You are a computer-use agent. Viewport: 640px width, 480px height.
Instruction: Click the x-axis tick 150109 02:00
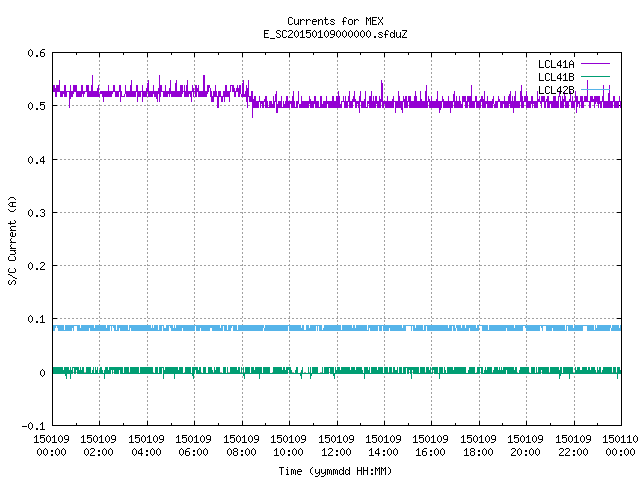pos(98,445)
